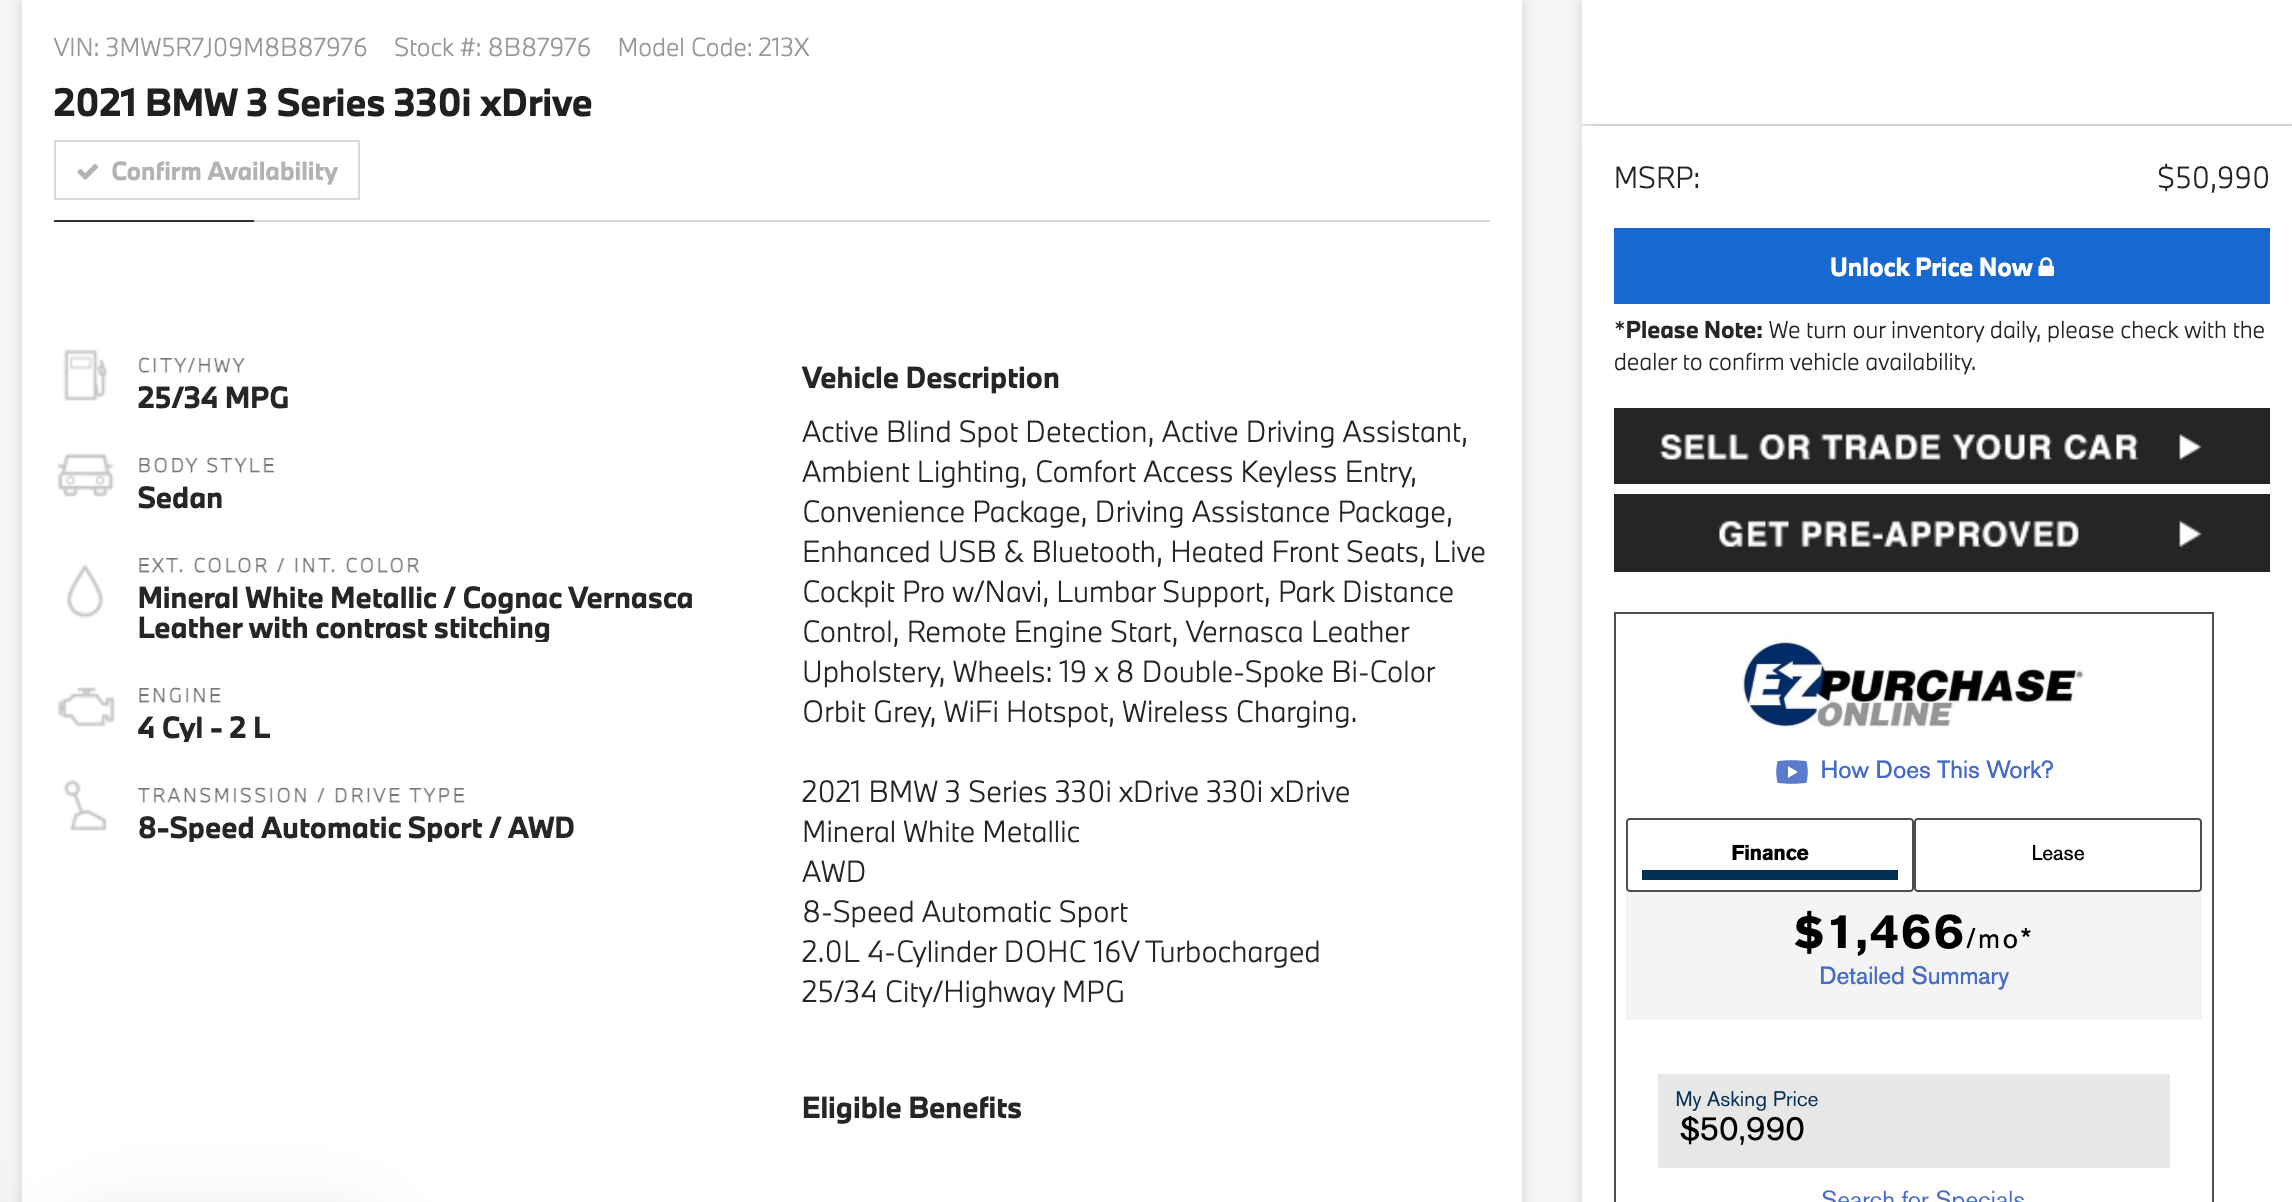Click the $1,466/mo payment amount
The width and height of the screenshot is (2292, 1202).
coord(1913,932)
